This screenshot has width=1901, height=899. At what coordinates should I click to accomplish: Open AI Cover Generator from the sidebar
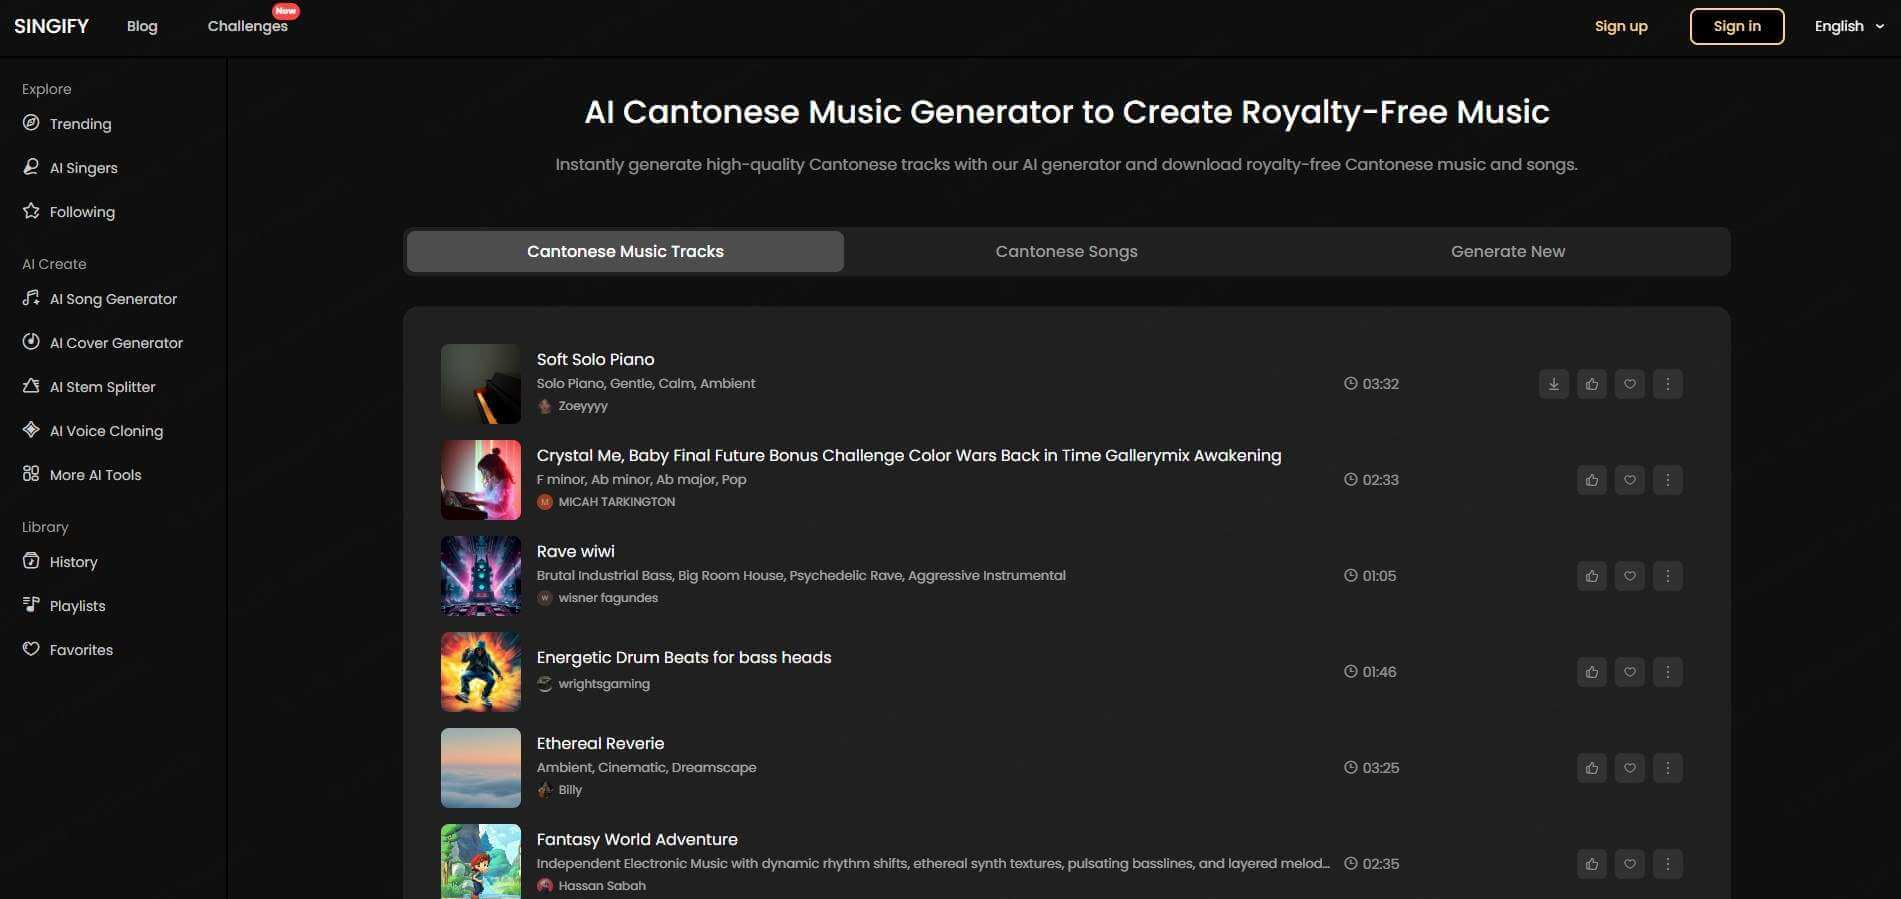tap(116, 343)
